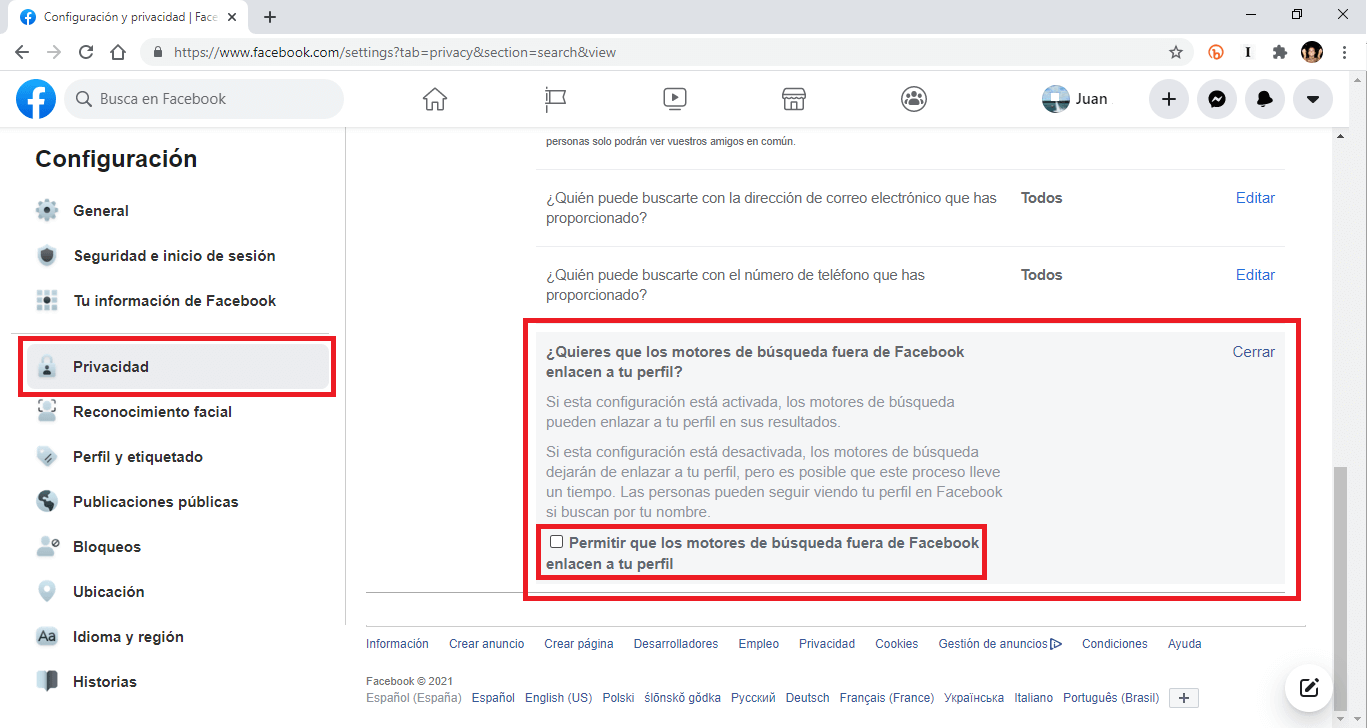Open the Empleo footer link
1367x728 pixels.
tap(759, 644)
